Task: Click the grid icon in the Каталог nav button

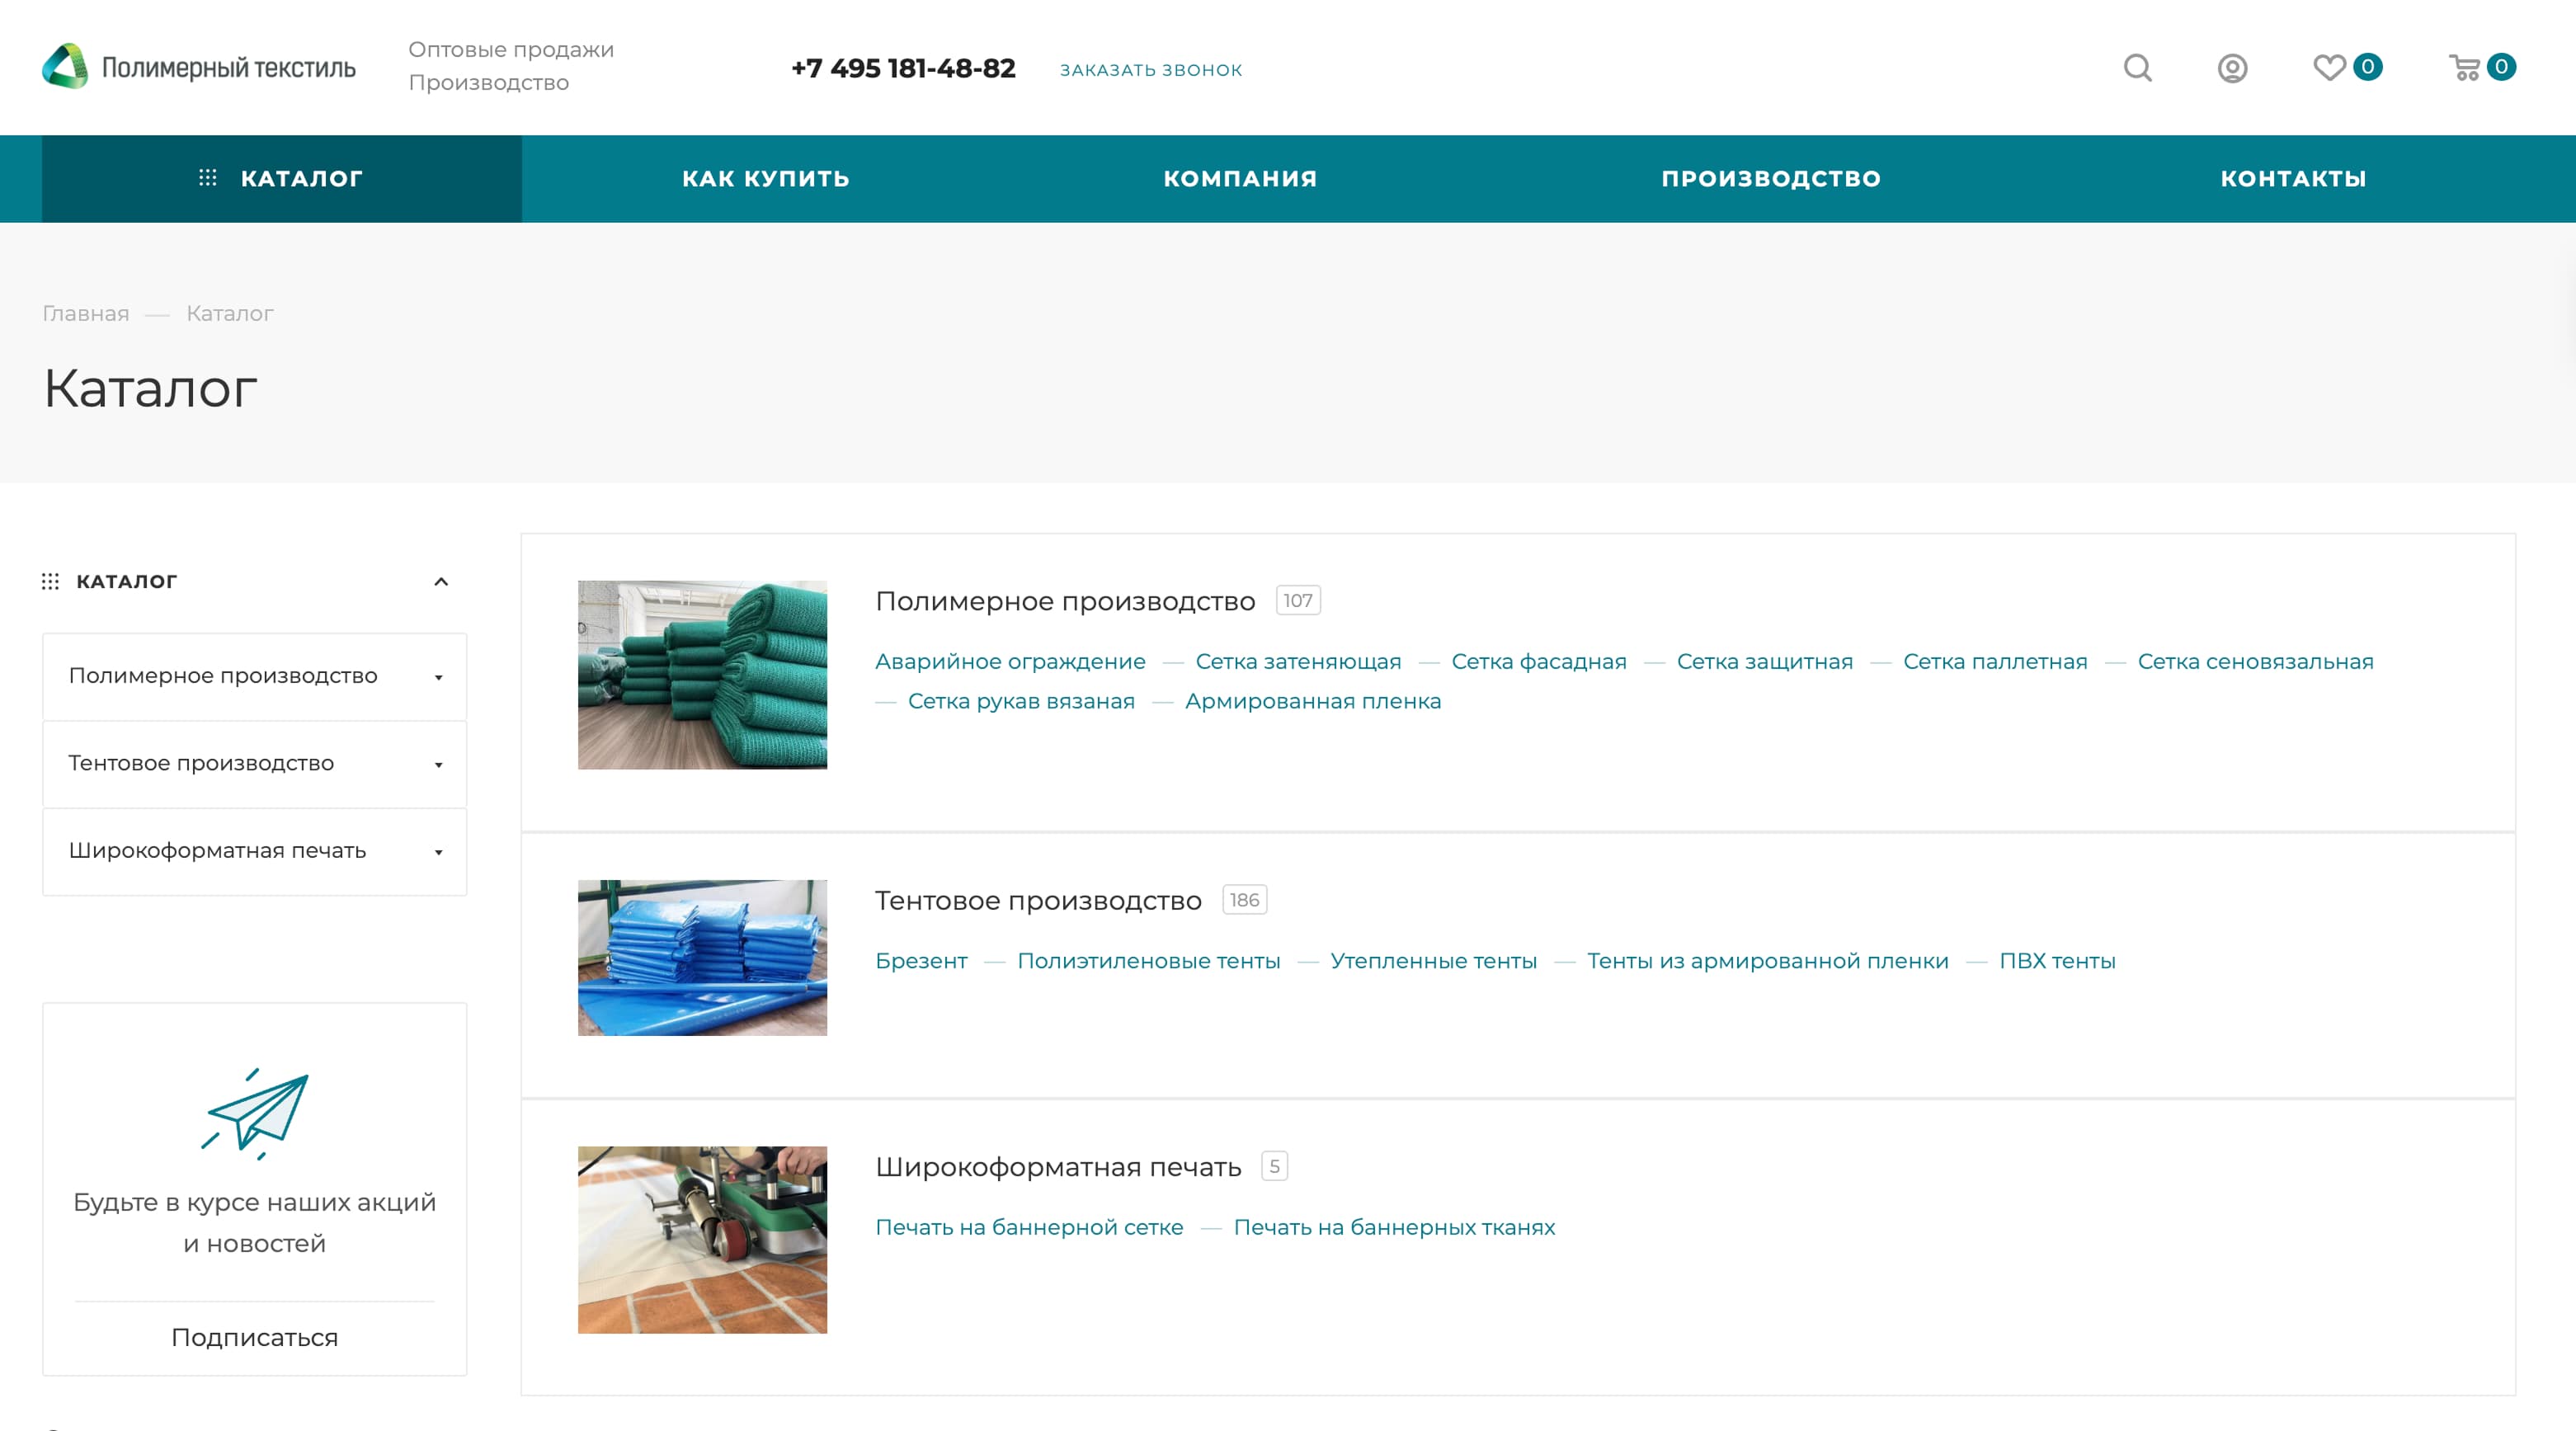Action: [208, 178]
